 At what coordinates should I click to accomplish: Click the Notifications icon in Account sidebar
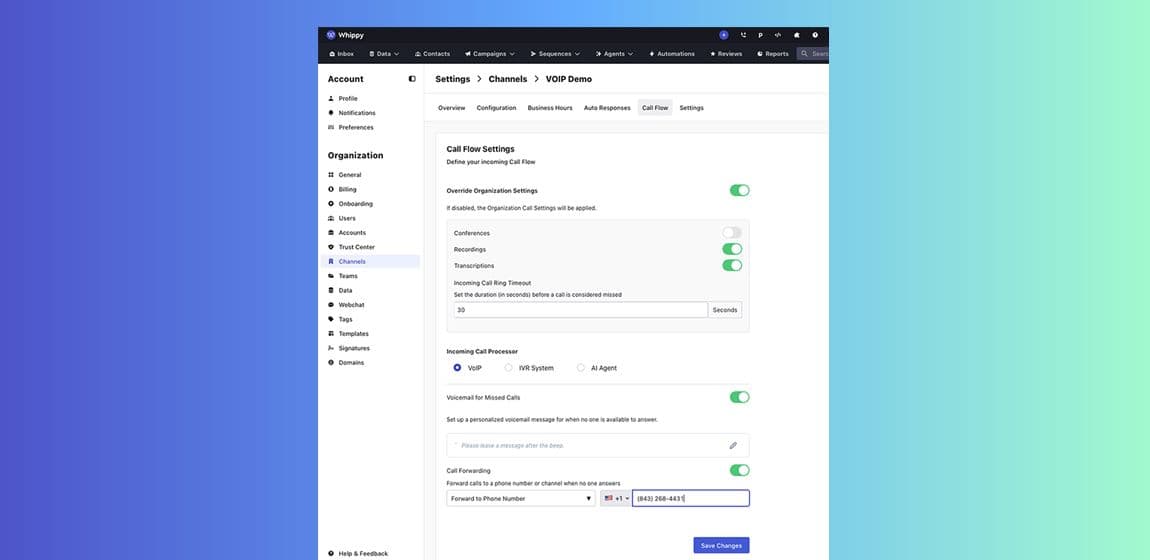tap(331, 113)
